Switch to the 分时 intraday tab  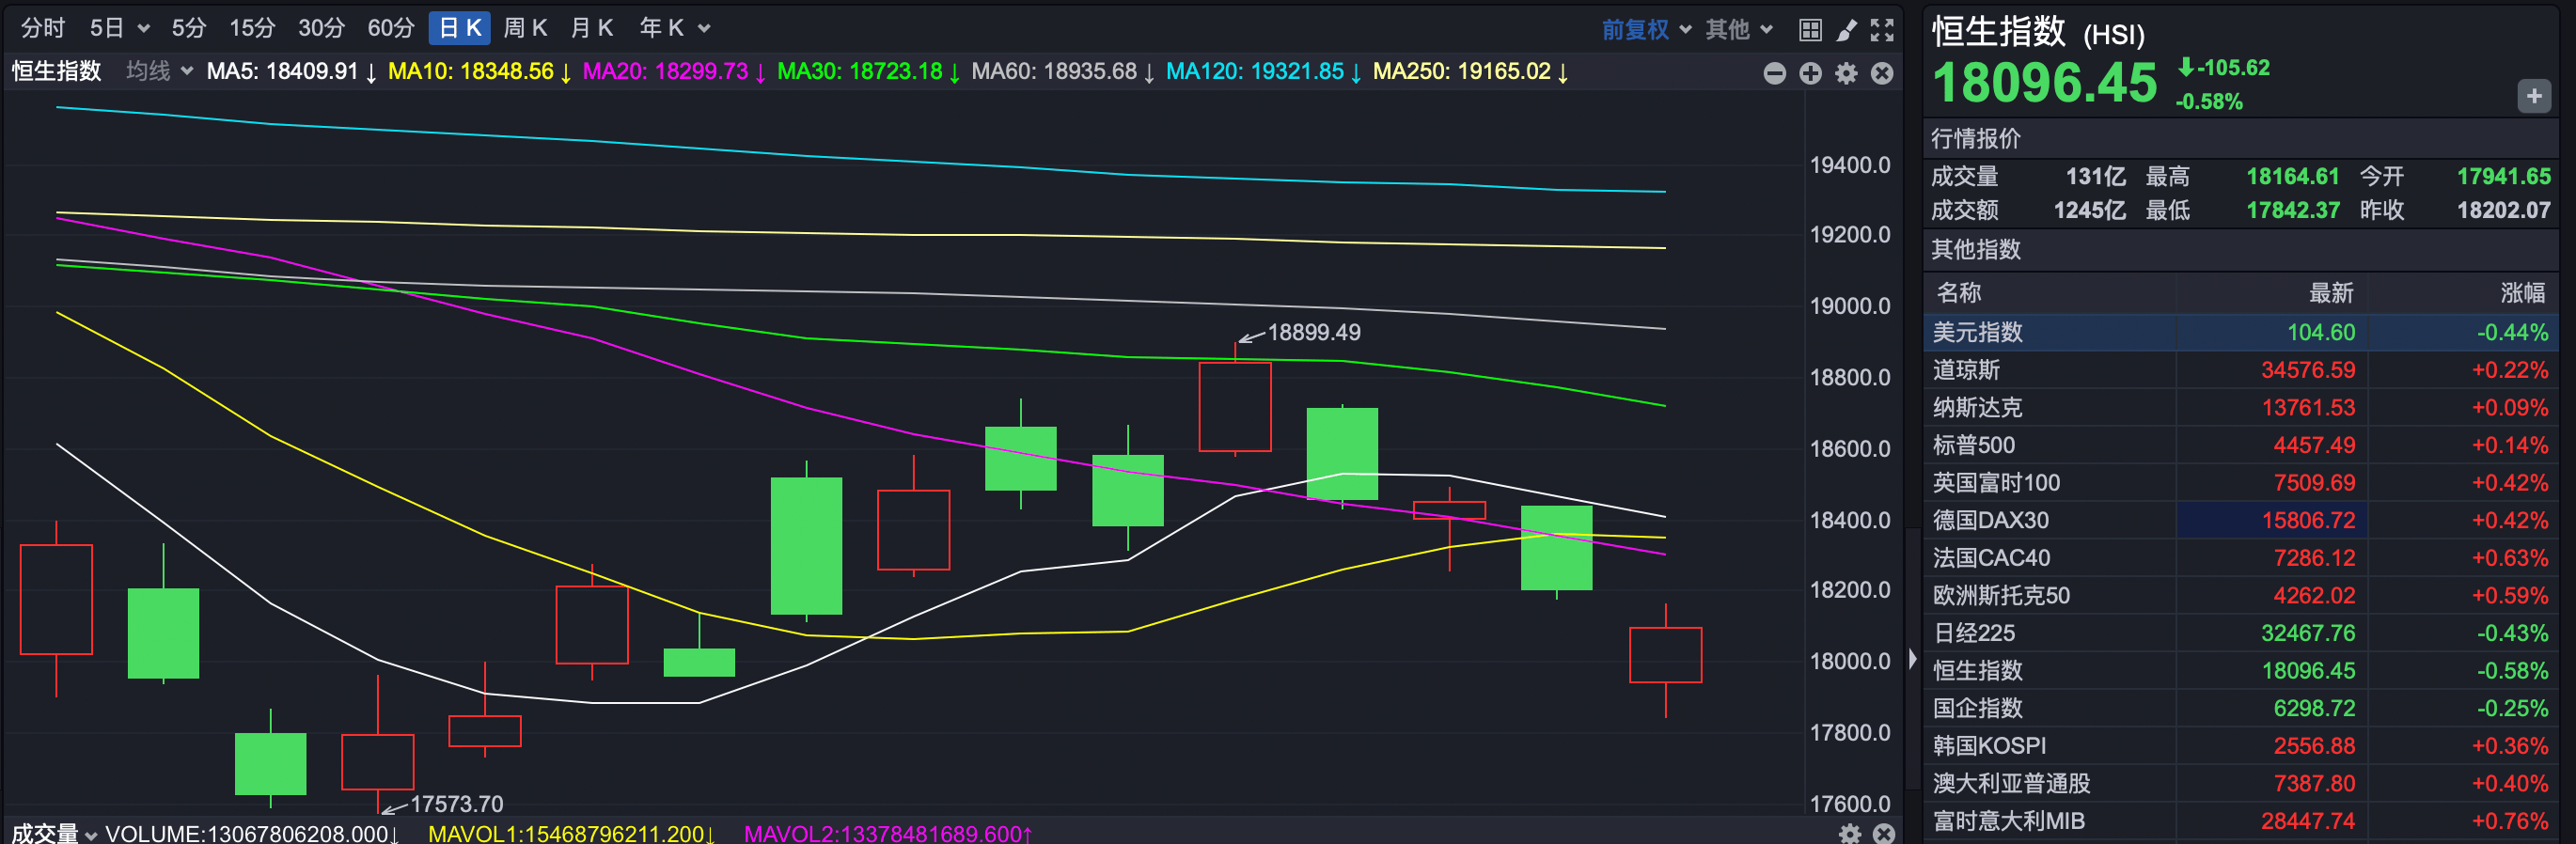pyautogui.click(x=43, y=28)
